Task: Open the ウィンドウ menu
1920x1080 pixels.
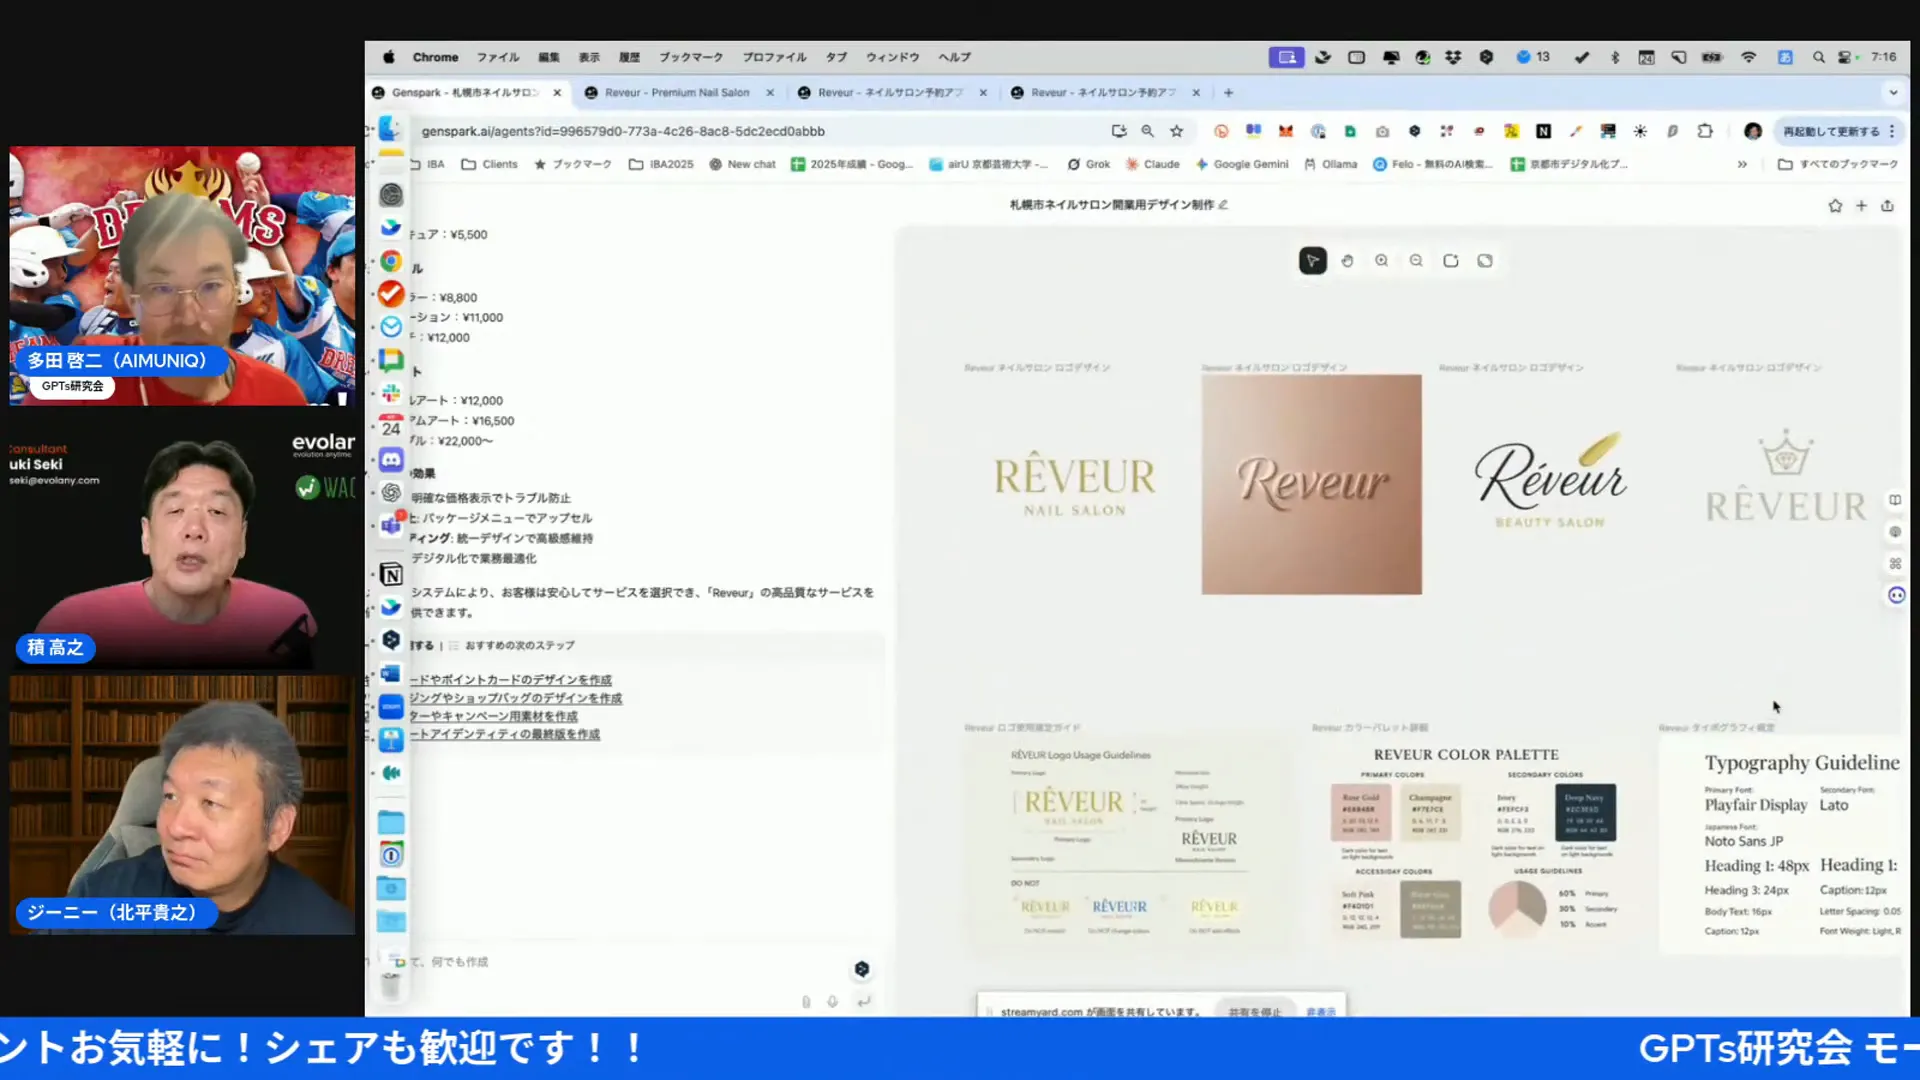Action: [x=892, y=57]
